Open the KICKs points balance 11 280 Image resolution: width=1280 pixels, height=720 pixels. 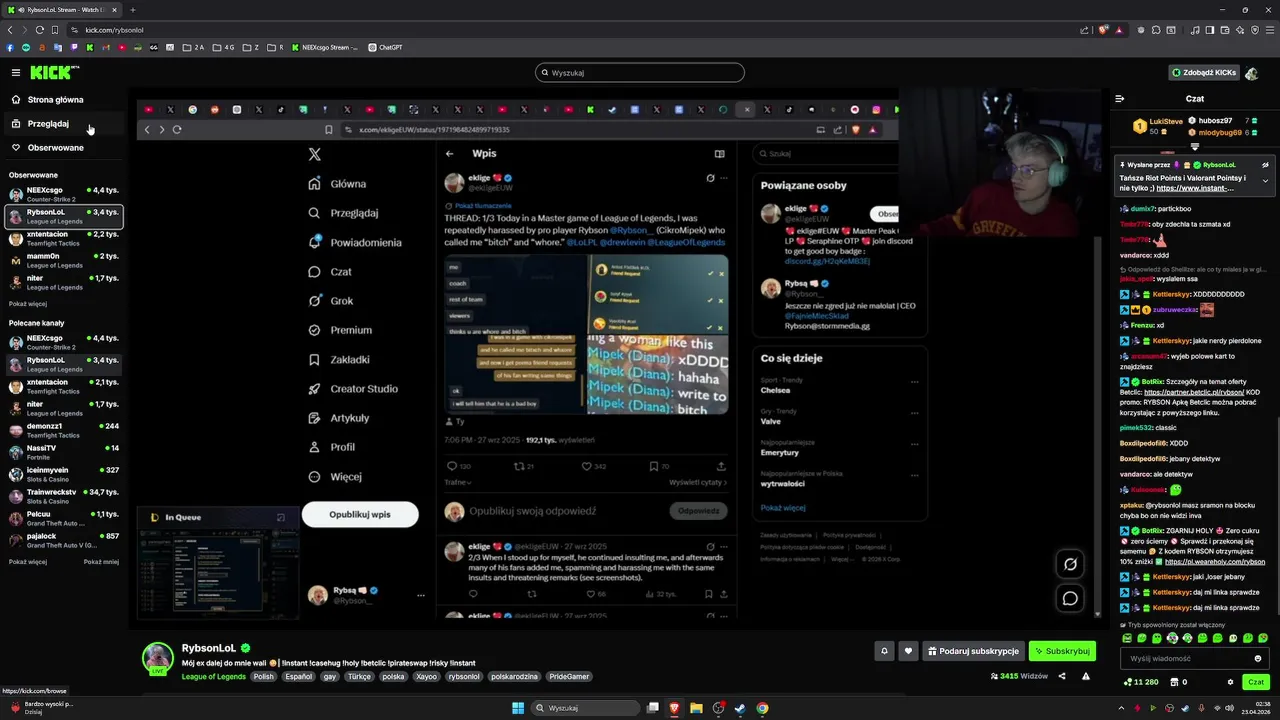pyautogui.click(x=1140, y=682)
